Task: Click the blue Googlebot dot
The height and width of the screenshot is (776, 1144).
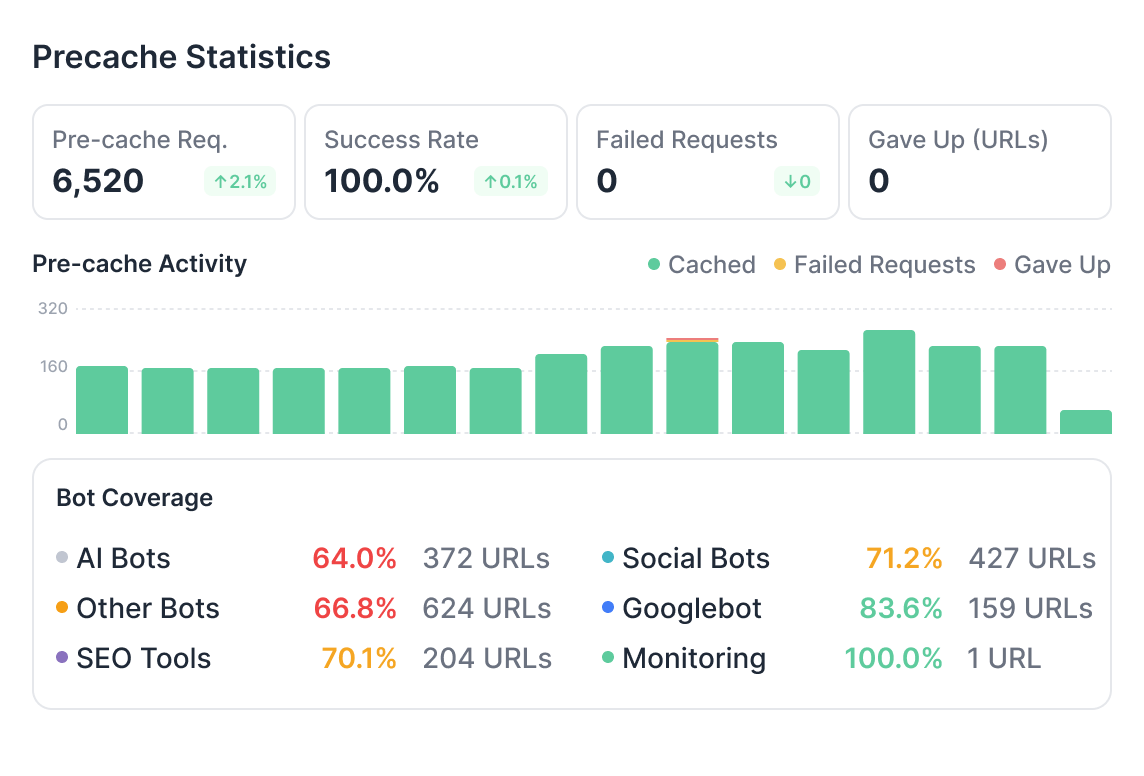Action: (608, 607)
